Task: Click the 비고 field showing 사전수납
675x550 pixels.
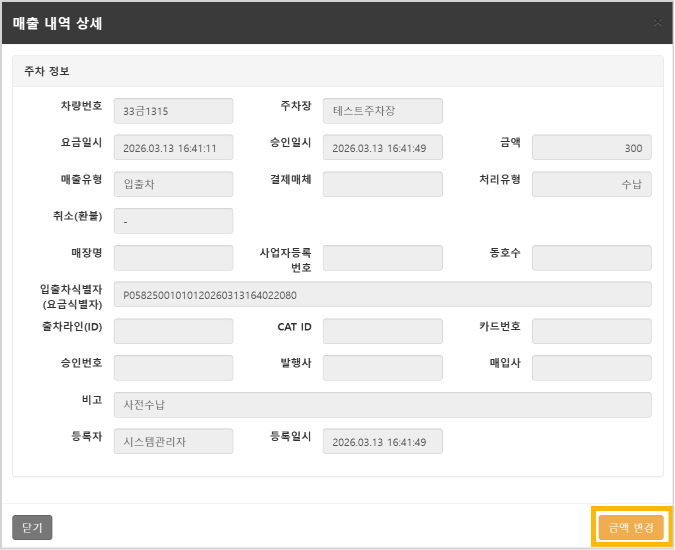Action: coord(382,405)
